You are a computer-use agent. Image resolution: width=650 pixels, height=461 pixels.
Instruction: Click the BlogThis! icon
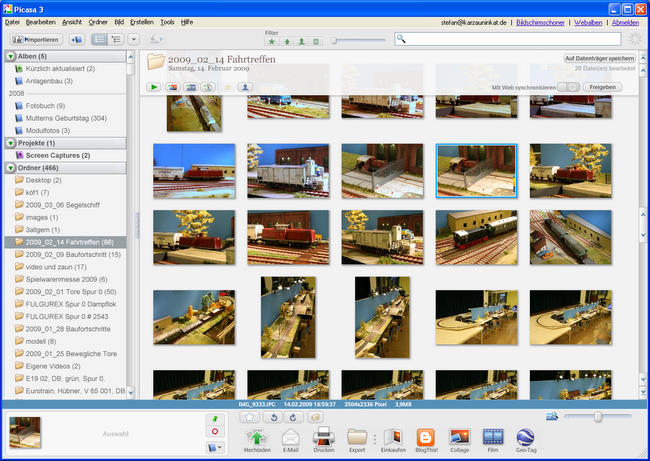pyautogui.click(x=425, y=437)
